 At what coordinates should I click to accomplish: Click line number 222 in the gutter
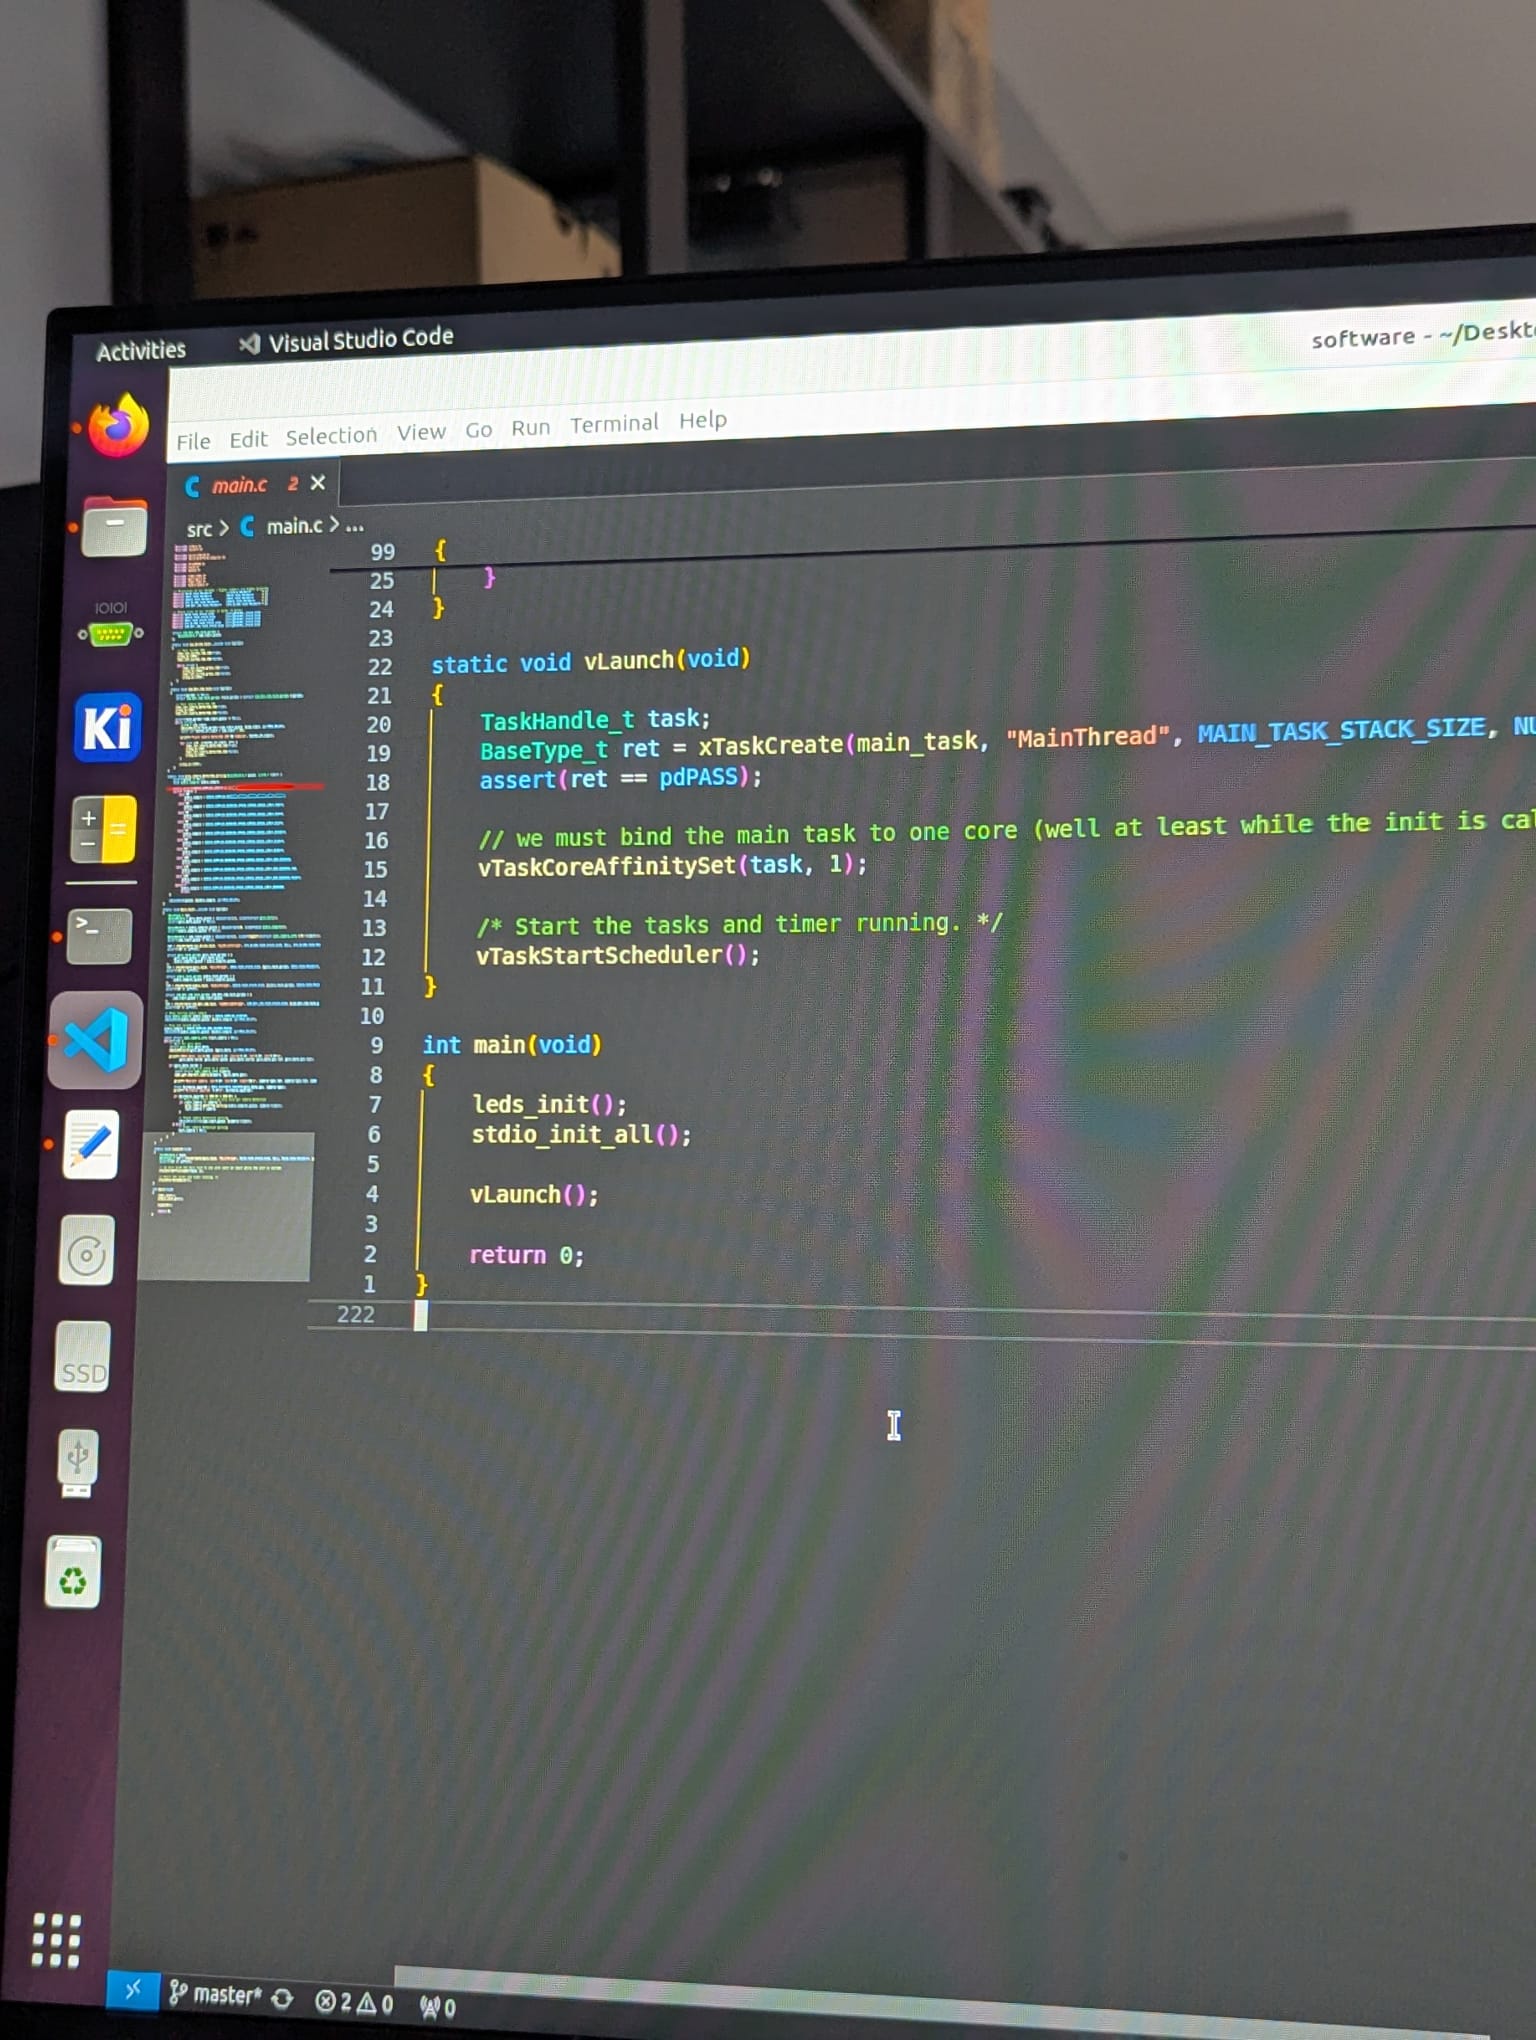click(x=356, y=1314)
